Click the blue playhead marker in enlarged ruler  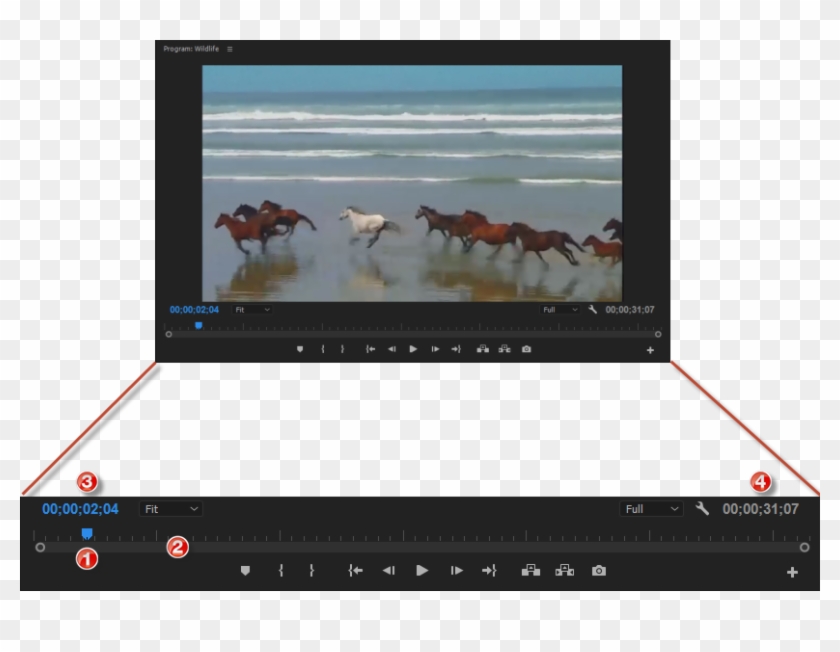[x=87, y=533]
